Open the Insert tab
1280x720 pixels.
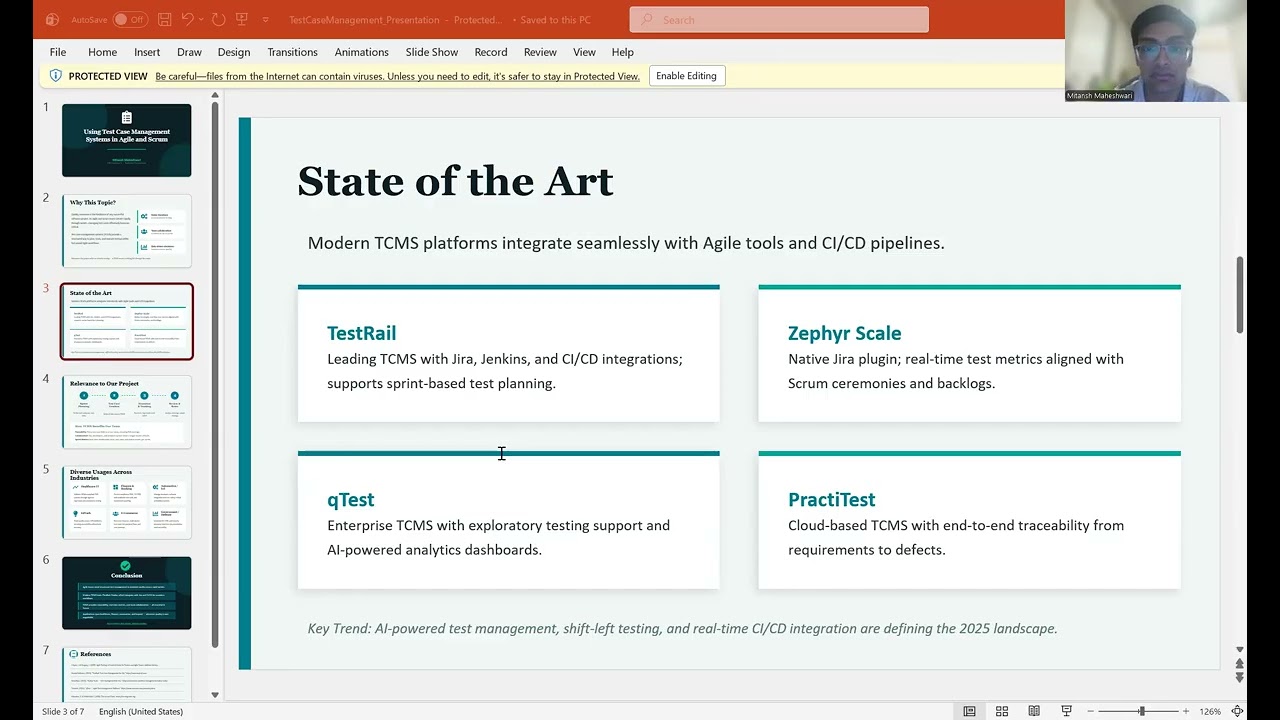(x=147, y=52)
